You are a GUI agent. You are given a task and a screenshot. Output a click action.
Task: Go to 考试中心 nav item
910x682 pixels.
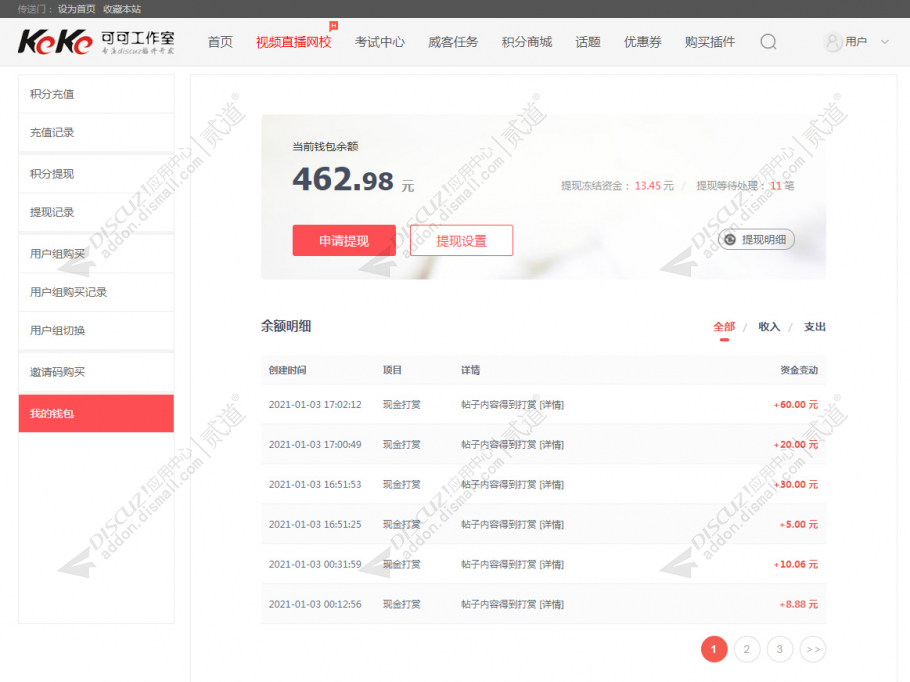click(380, 42)
